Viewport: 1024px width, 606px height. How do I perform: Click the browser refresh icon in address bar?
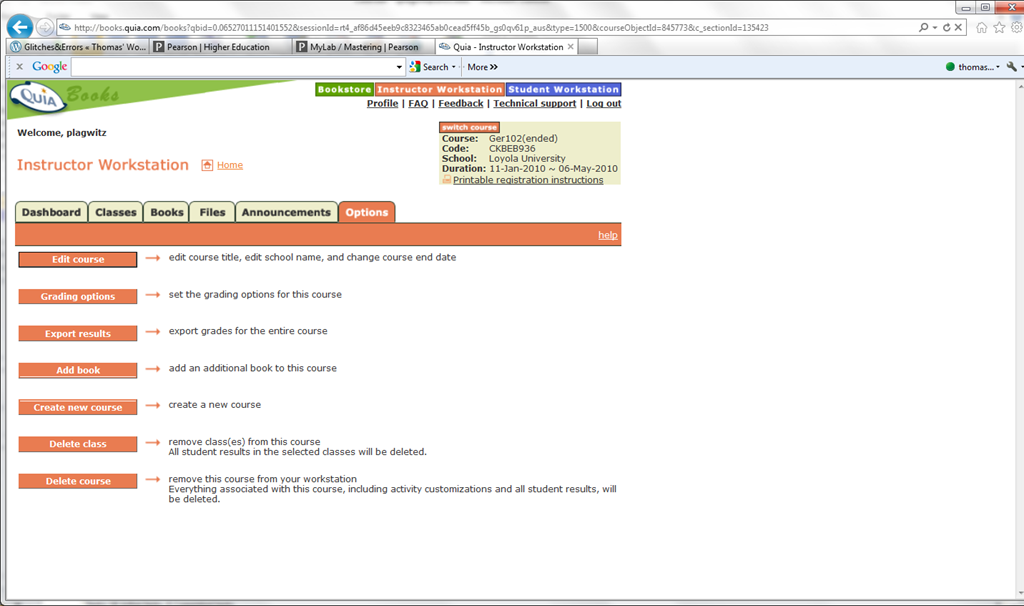945,27
